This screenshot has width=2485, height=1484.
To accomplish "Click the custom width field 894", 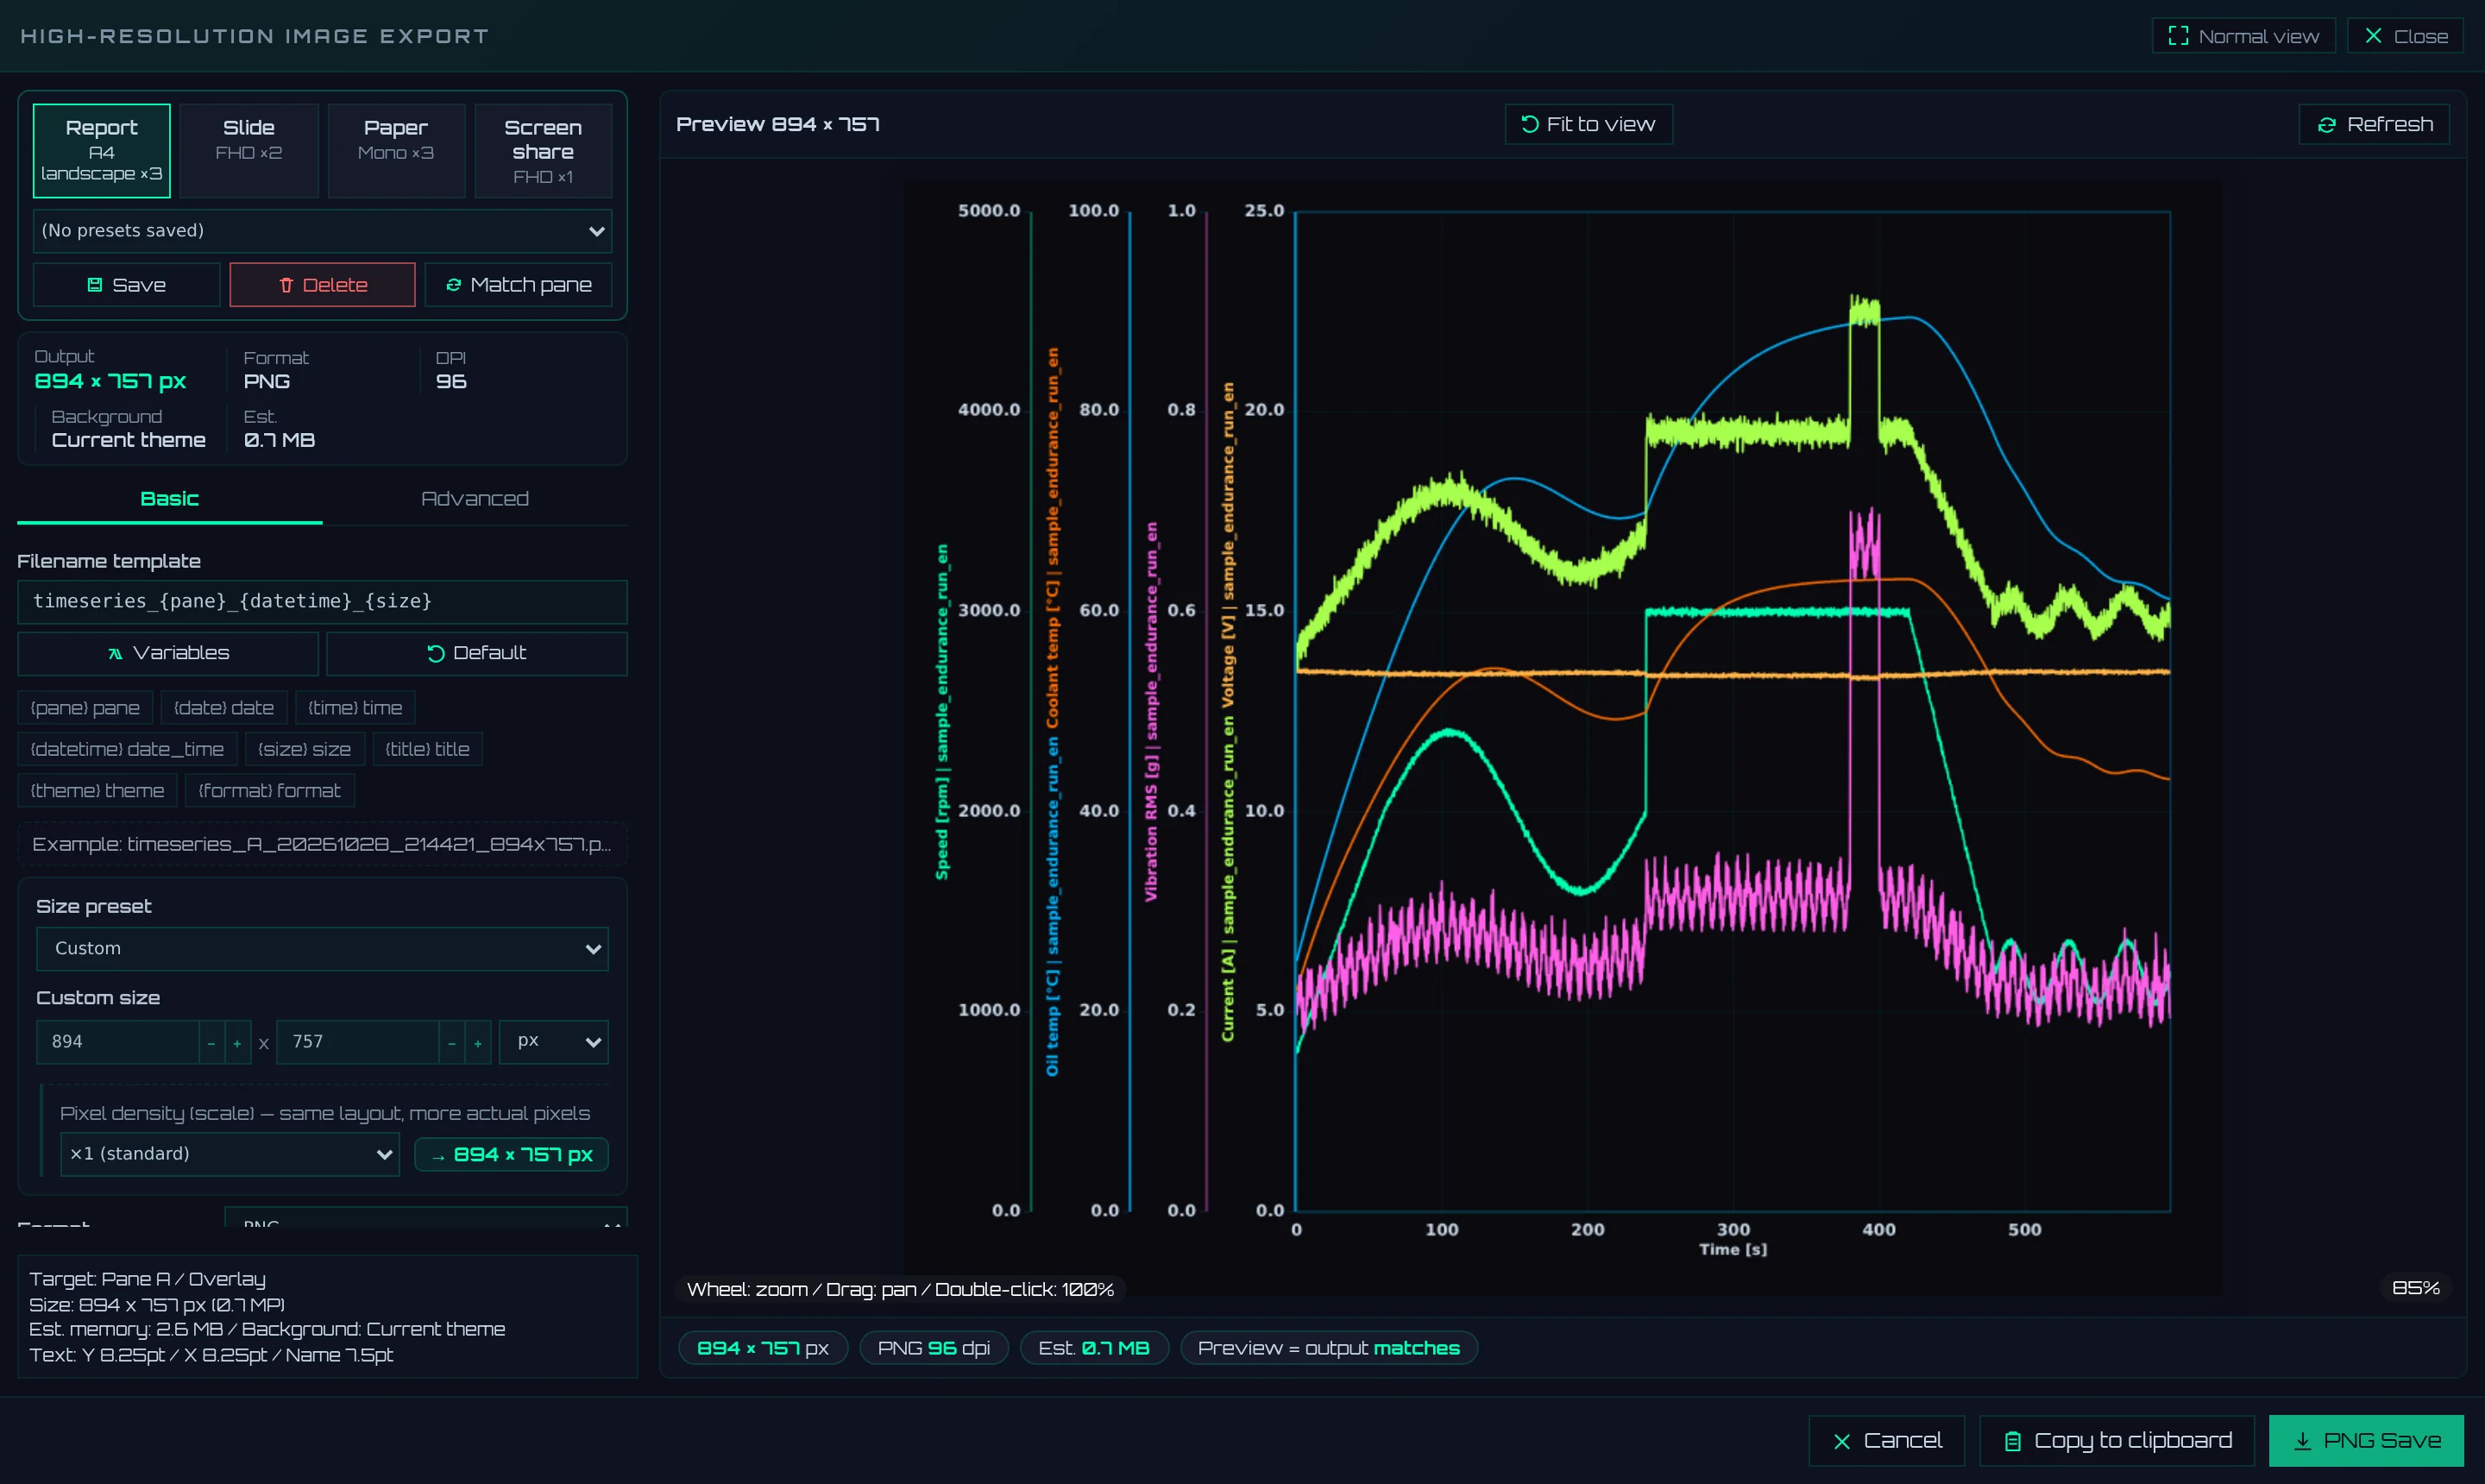I will click(117, 1042).
